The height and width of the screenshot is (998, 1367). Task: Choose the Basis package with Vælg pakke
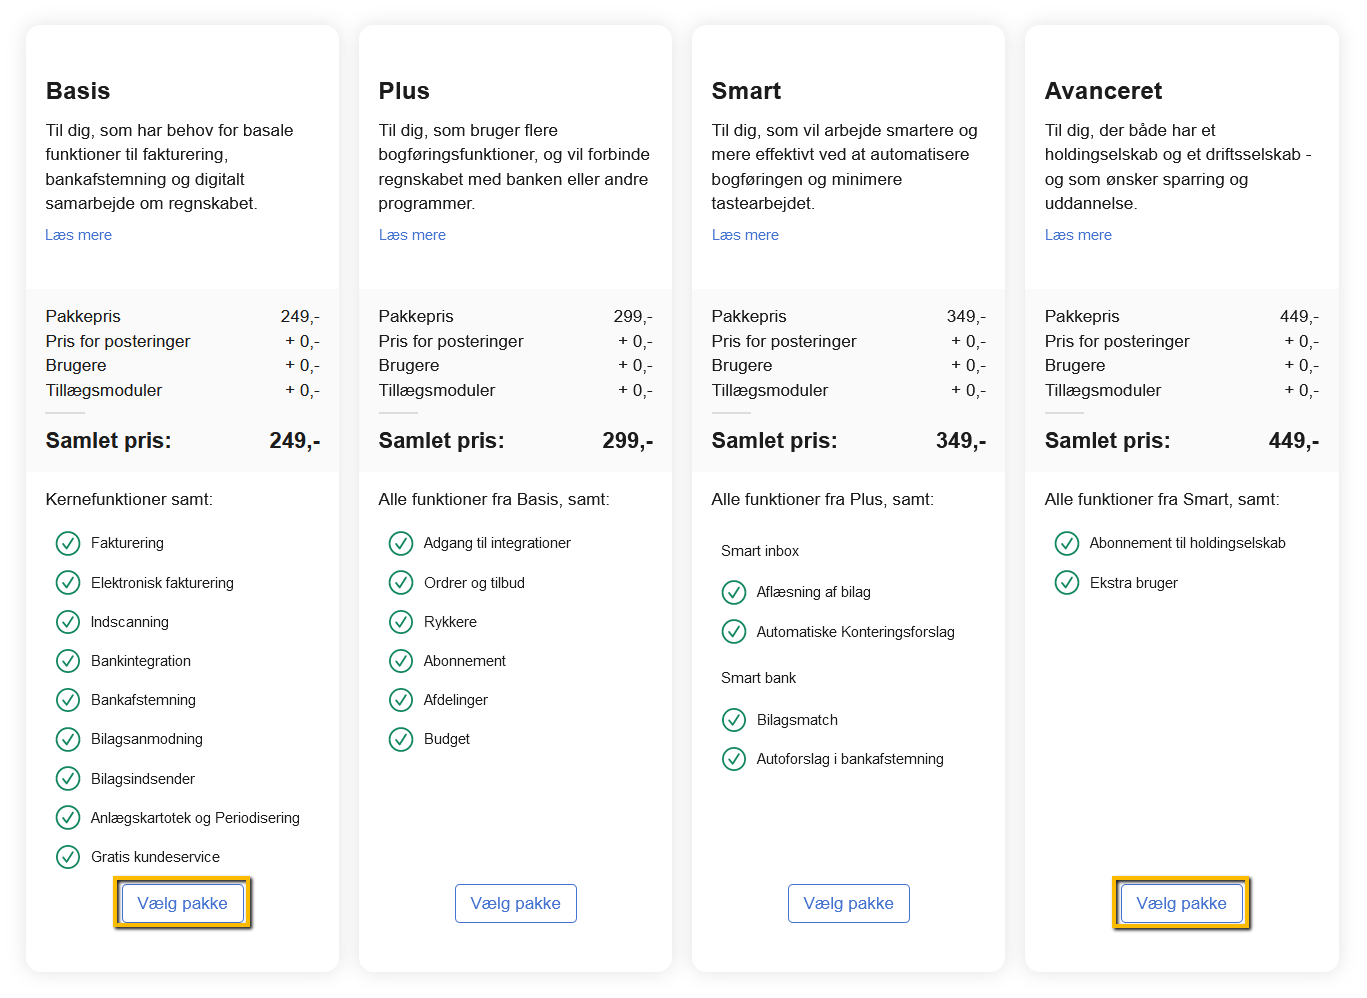click(x=182, y=903)
